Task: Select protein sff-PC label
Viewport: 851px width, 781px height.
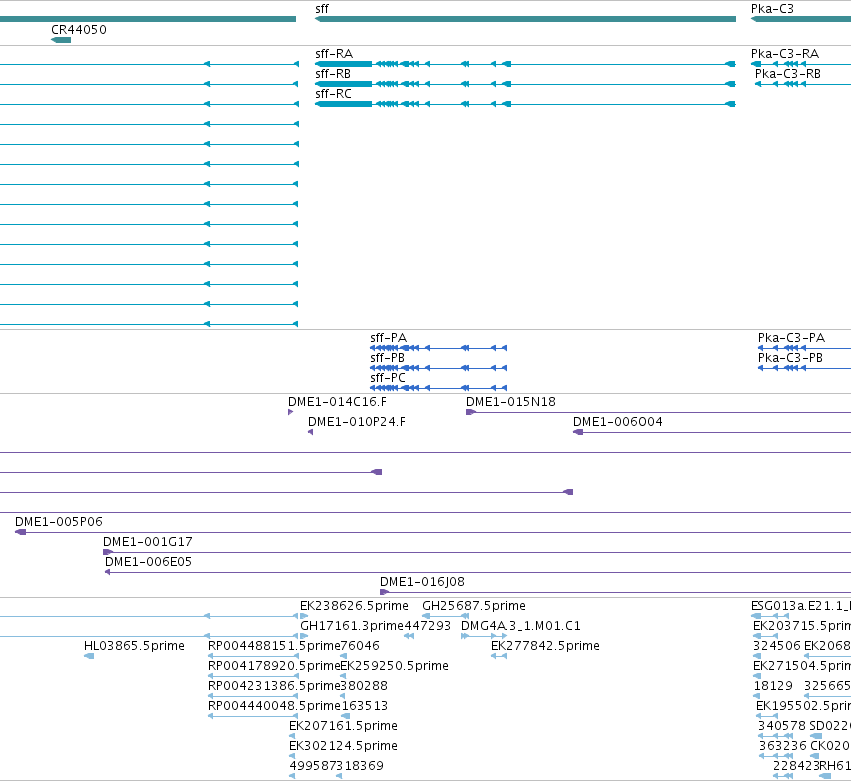Action: (388, 378)
